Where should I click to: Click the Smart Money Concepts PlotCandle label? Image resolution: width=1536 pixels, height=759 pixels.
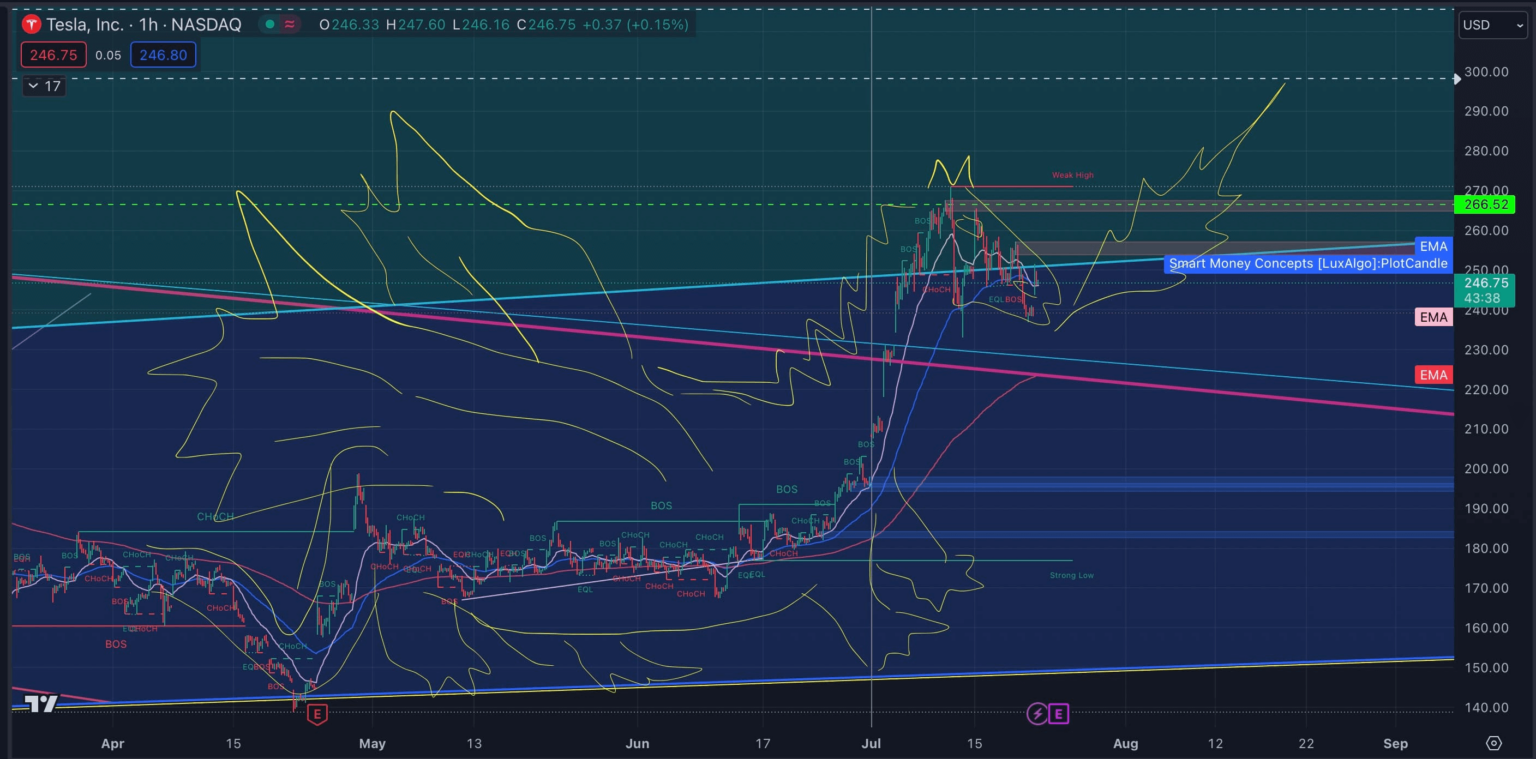coord(1307,264)
